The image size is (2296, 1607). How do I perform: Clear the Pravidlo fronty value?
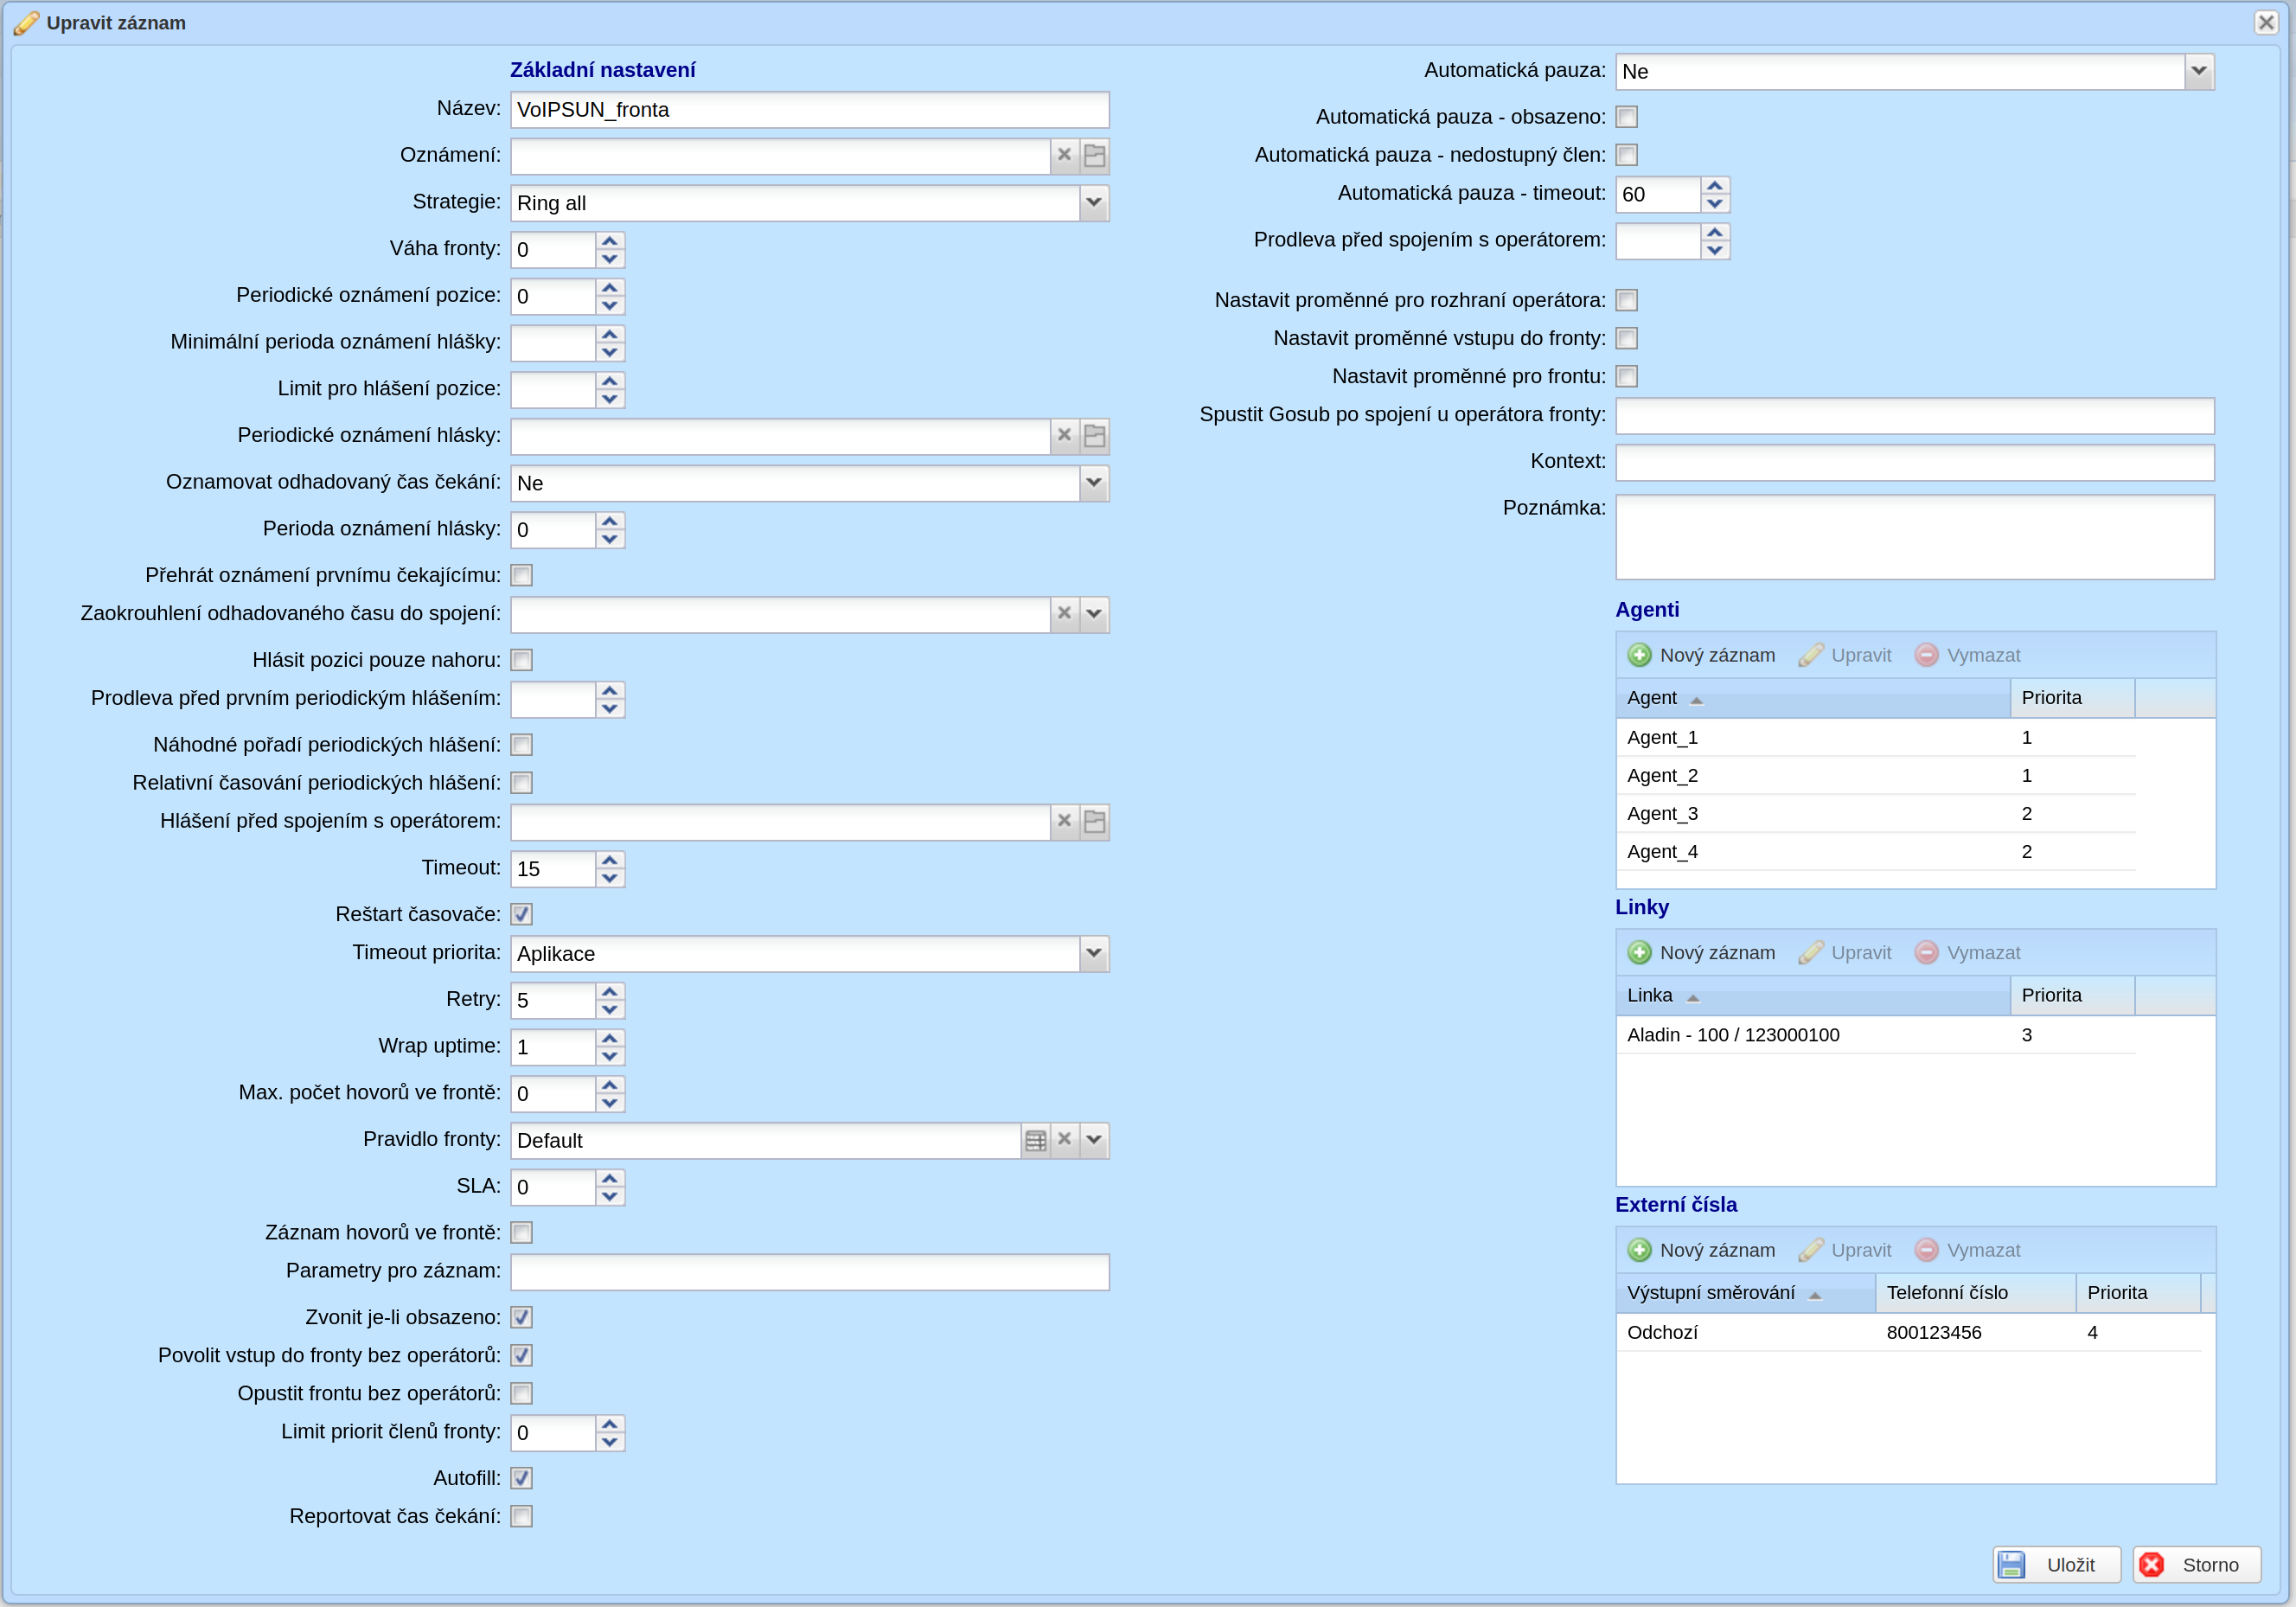pyautogui.click(x=1064, y=1140)
